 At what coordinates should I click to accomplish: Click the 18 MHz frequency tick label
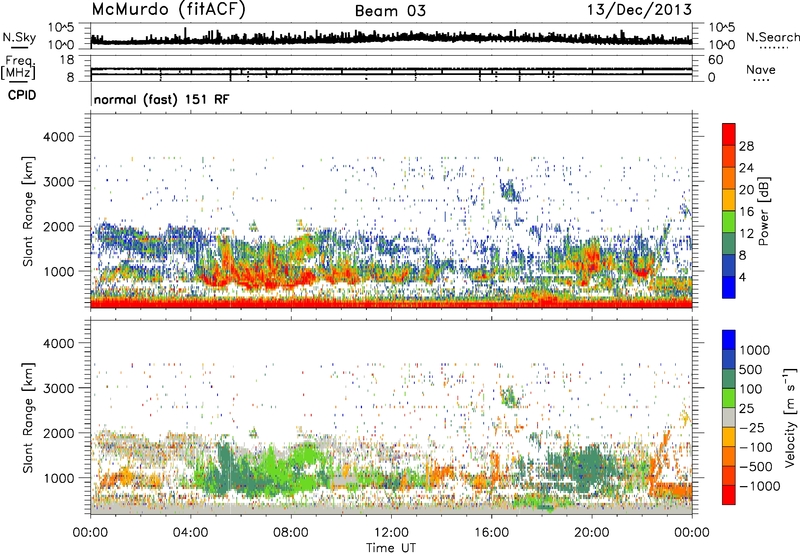pos(66,60)
